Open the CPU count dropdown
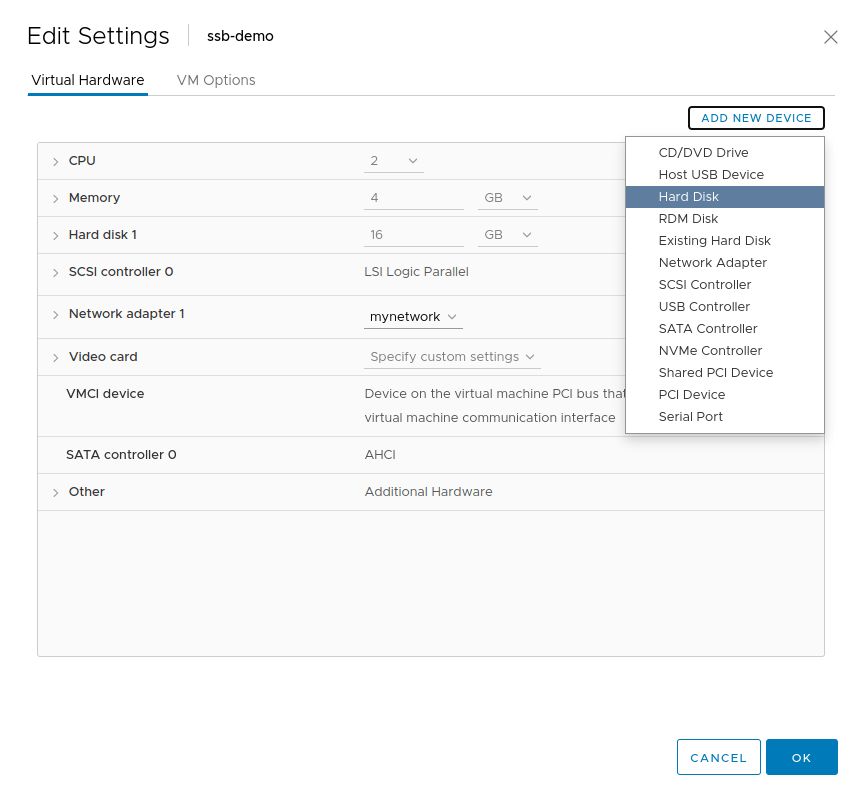This screenshot has width=862, height=799. point(393,160)
